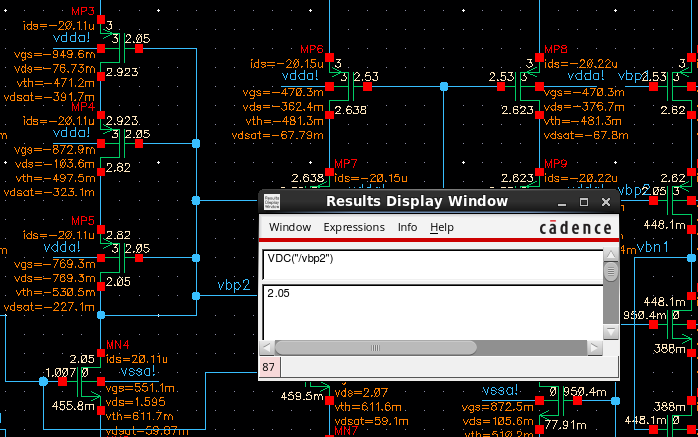Click MP8's vds=-376.7m annotation
The width and height of the screenshot is (698, 437).
tap(584, 107)
